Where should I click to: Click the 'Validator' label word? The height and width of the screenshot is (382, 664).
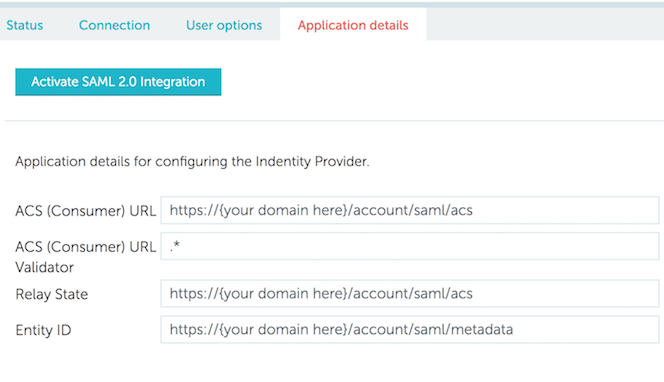click(x=44, y=267)
